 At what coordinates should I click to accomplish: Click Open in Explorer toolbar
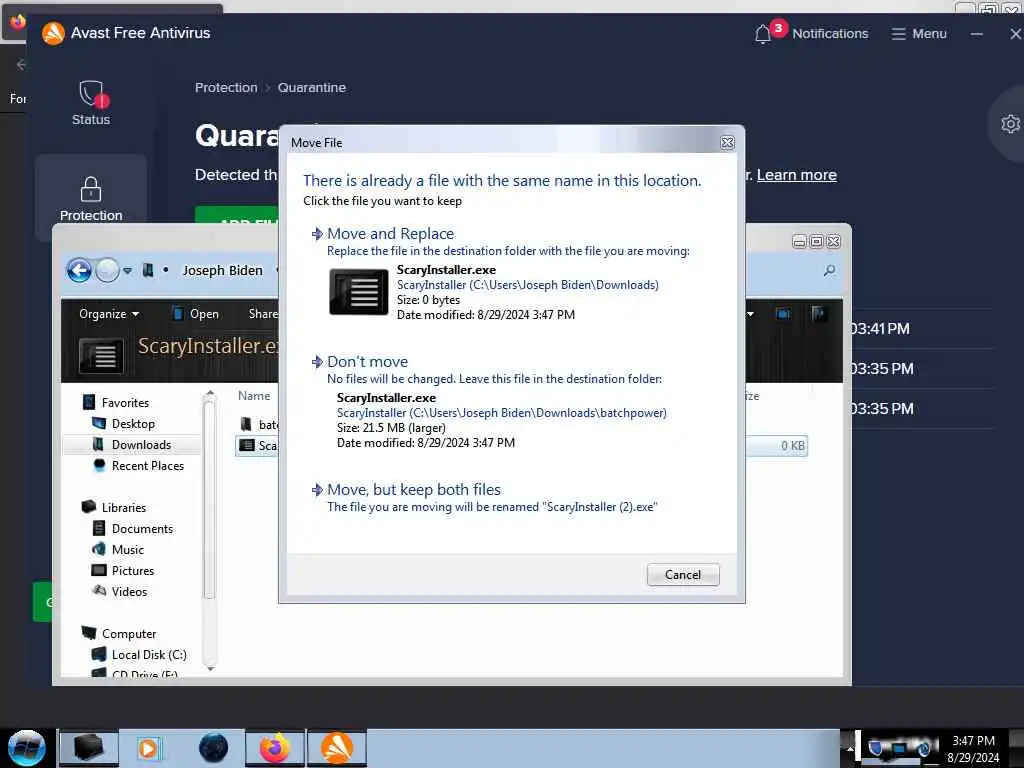click(196, 314)
